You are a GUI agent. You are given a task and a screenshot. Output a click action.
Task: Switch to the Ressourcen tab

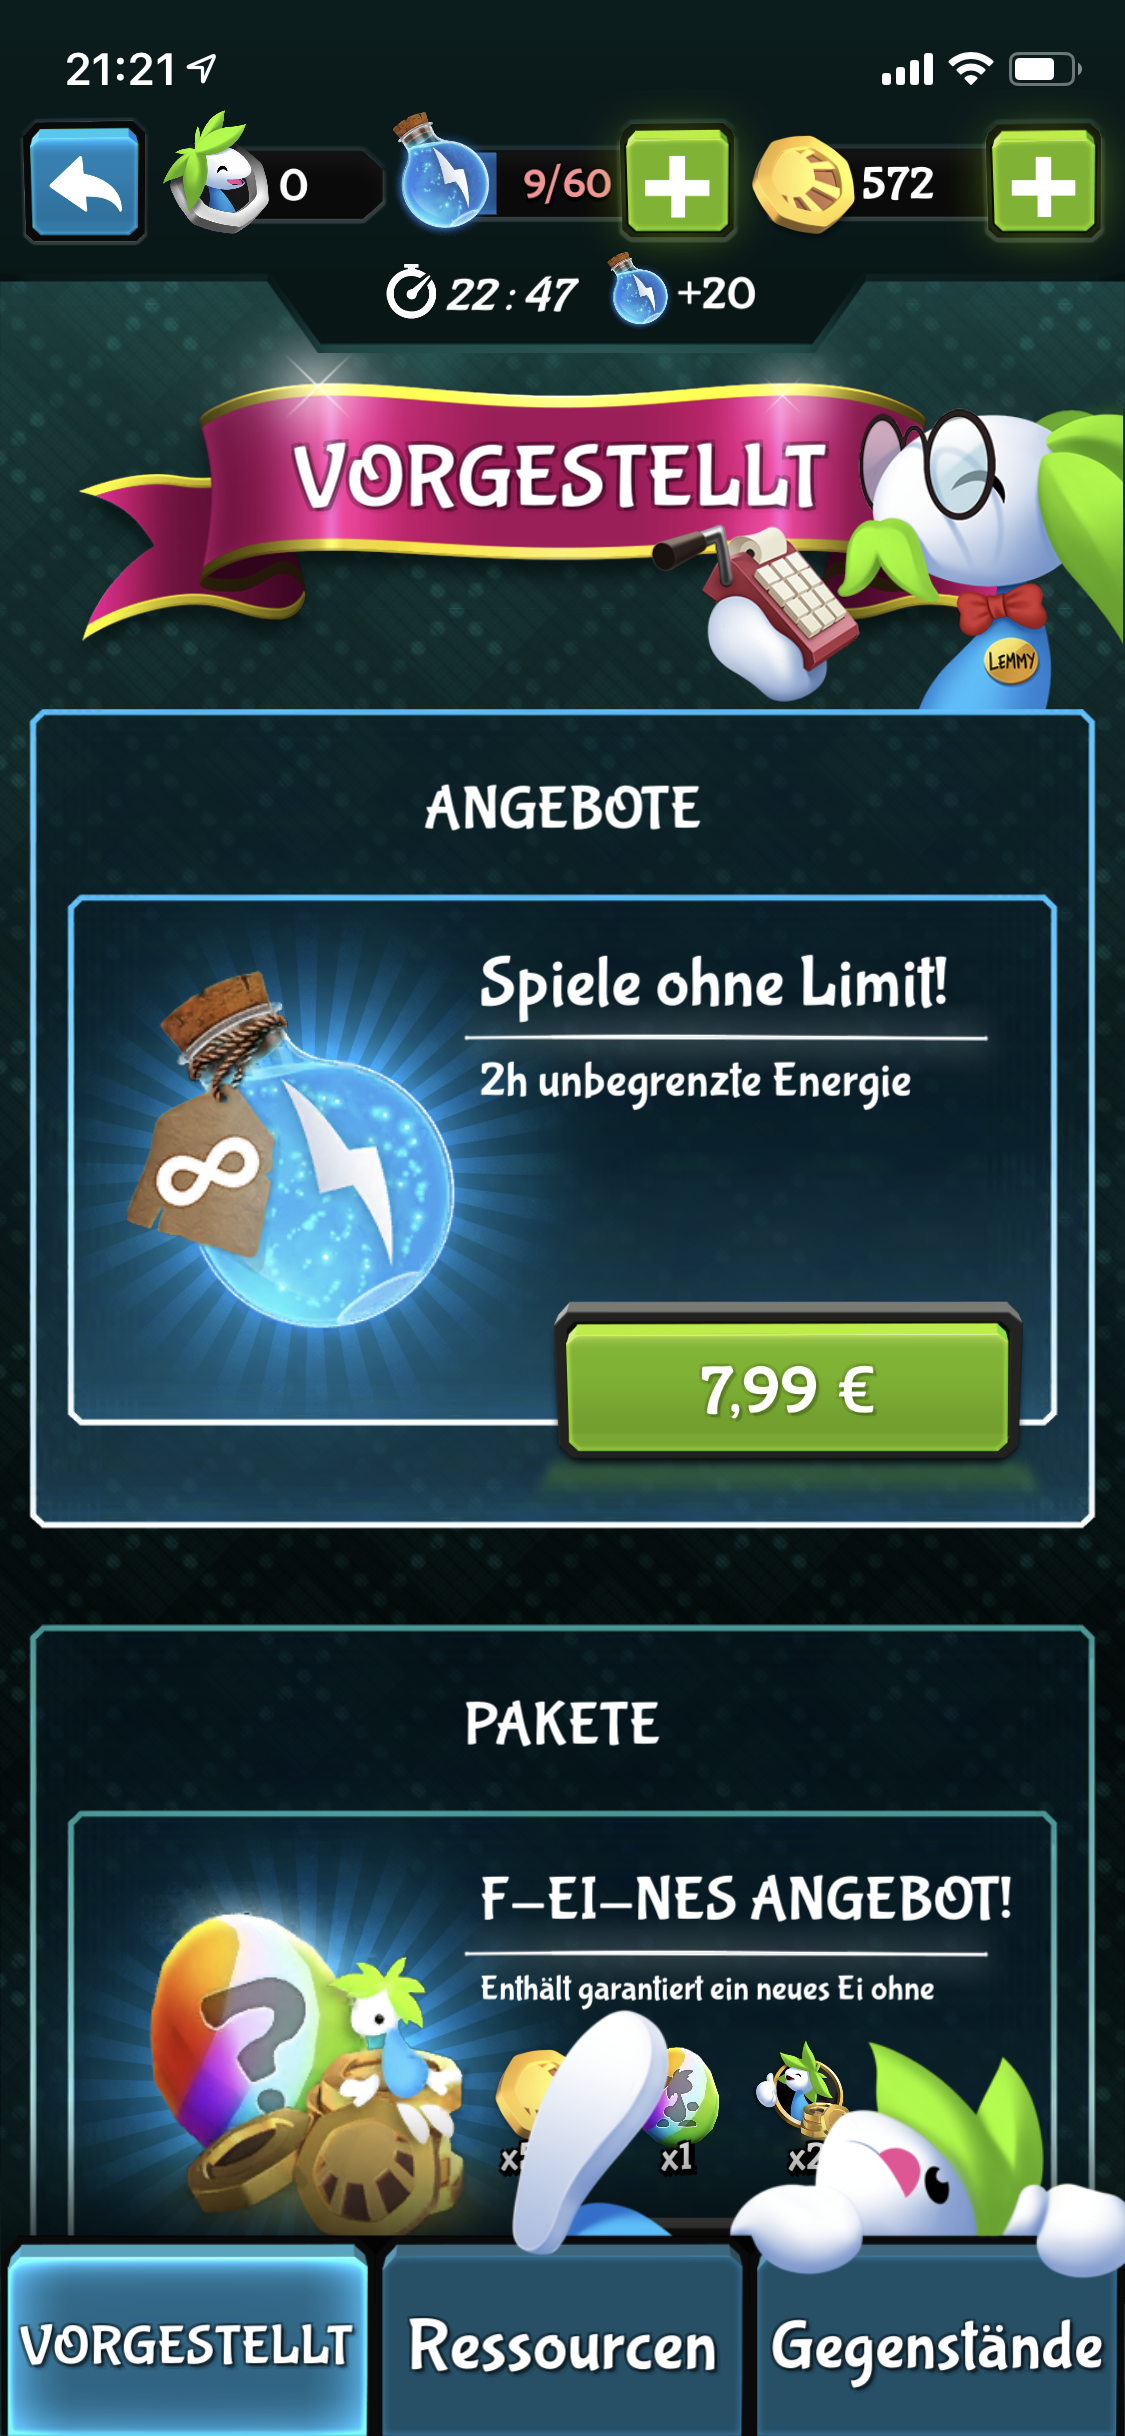(562, 2343)
